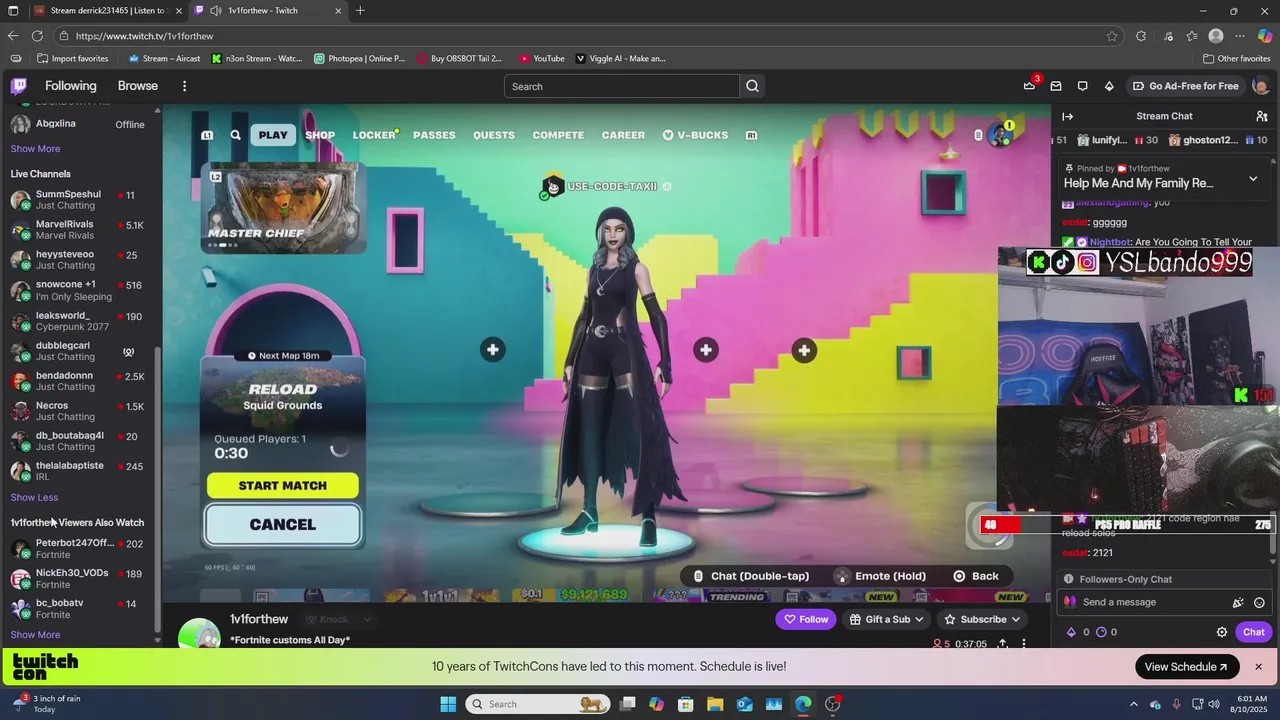Click the Bits cheer icon in message box
The height and width of the screenshot is (720, 1280).
[1238, 602]
